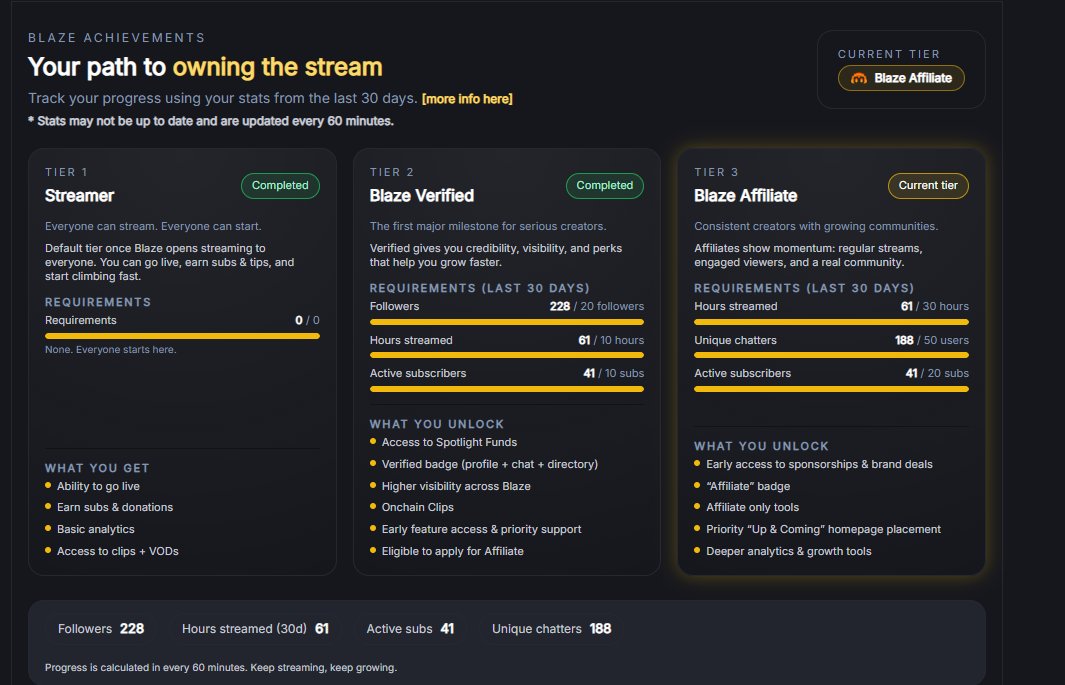Click the '“Affiliate” badge' list item
This screenshot has height=685, width=1065.
point(748,486)
